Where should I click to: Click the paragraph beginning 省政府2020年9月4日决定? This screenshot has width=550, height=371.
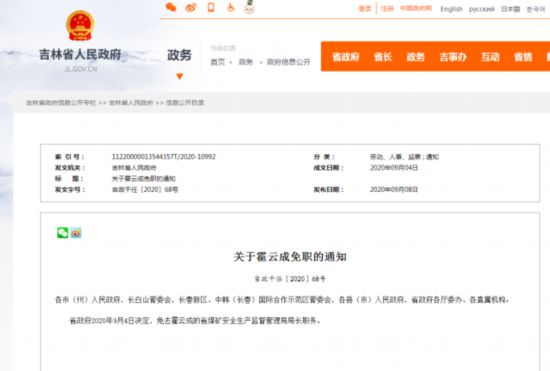pyautogui.click(x=195, y=321)
